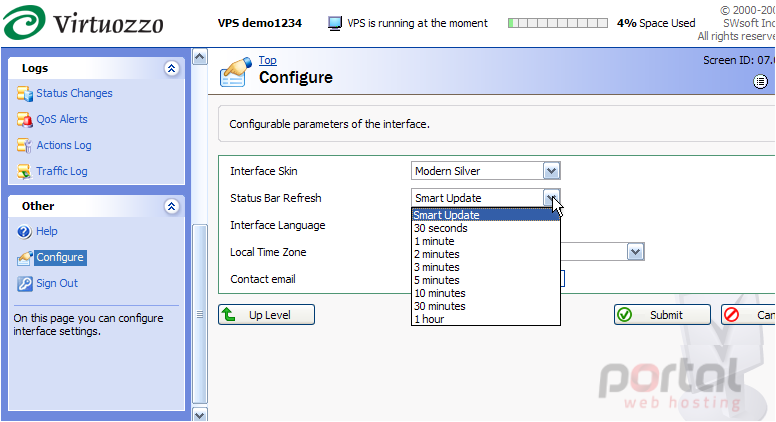Click the Up Level button

pos(266,315)
